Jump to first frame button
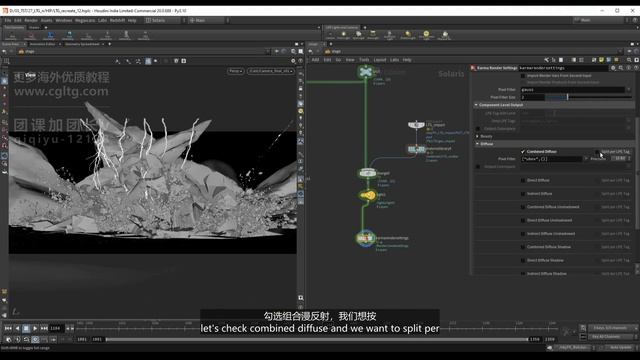This screenshot has height=360, width=640. point(8,328)
